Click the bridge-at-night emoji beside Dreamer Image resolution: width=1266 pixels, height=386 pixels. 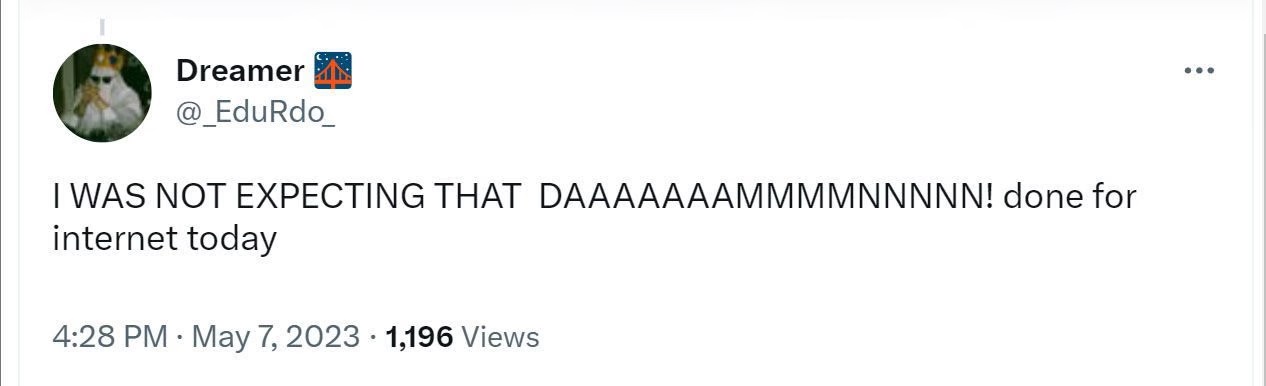333,71
